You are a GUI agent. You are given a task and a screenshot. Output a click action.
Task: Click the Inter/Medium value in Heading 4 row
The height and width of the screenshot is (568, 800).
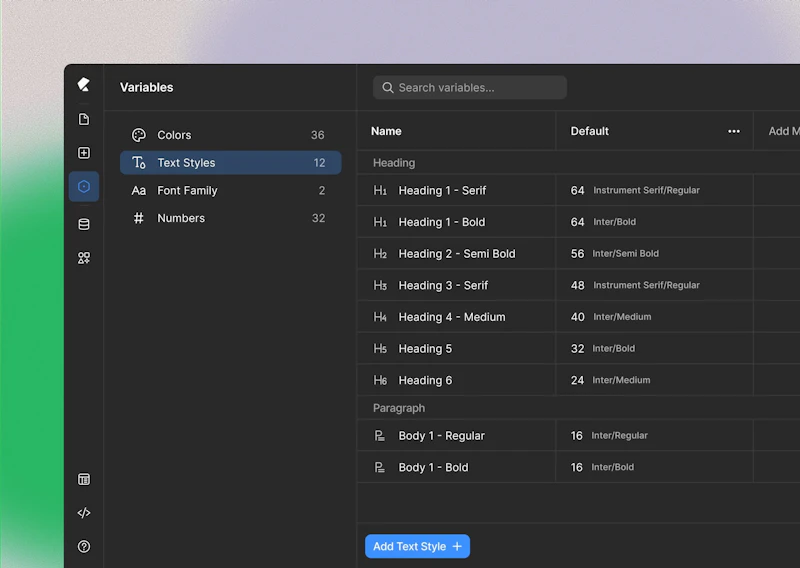[x=622, y=317]
